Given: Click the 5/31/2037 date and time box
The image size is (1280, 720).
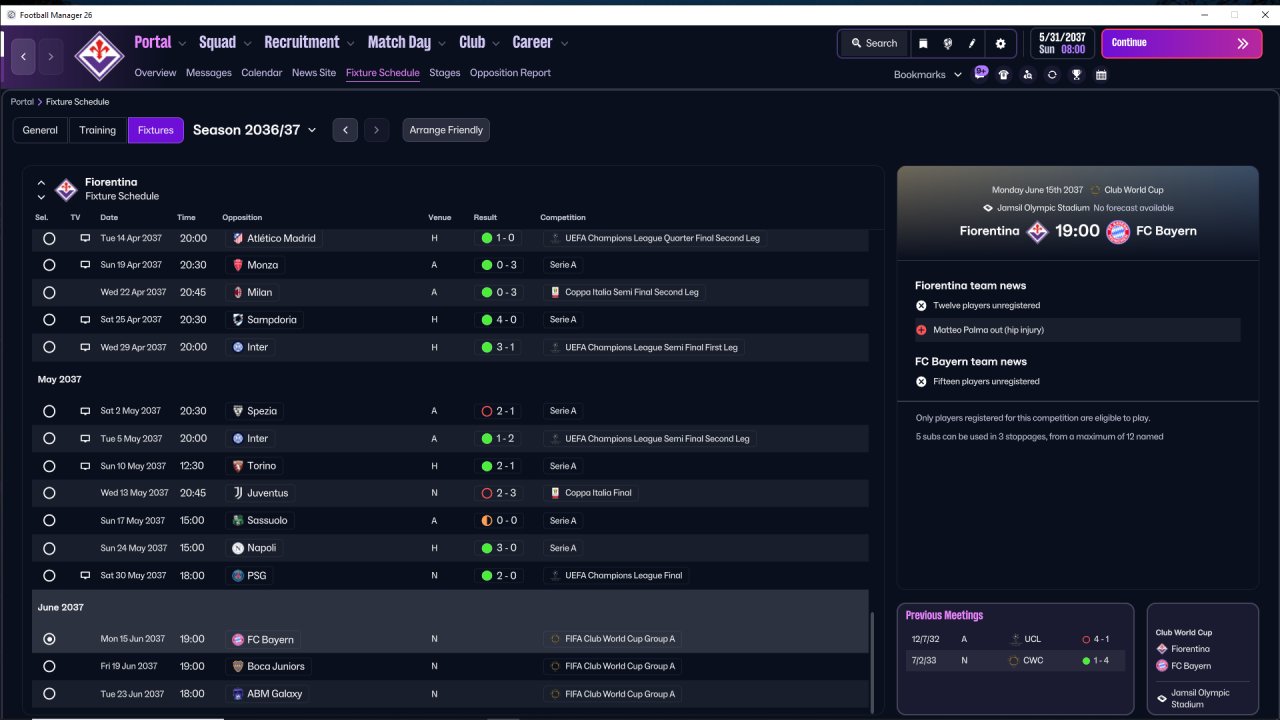Looking at the screenshot, I should click(1062, 43).
